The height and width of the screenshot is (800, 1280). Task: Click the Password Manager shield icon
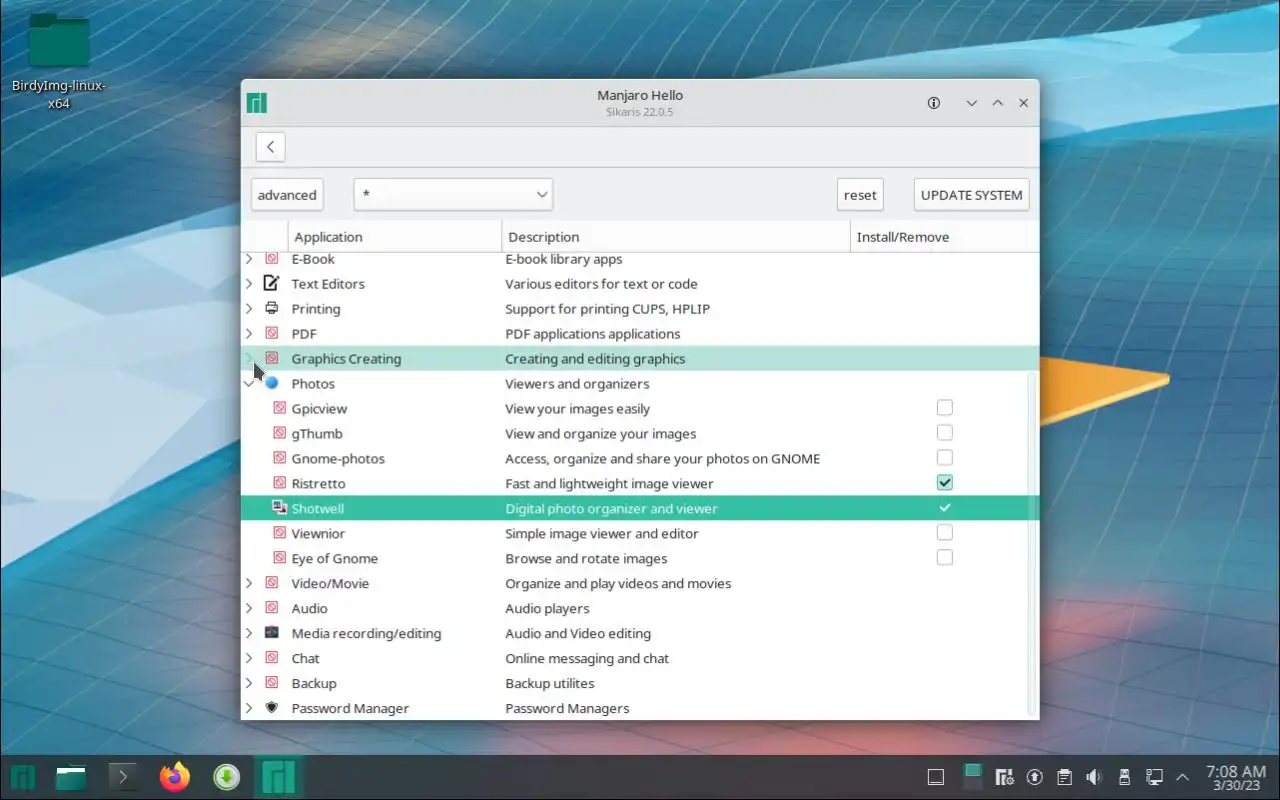(271, 708)
